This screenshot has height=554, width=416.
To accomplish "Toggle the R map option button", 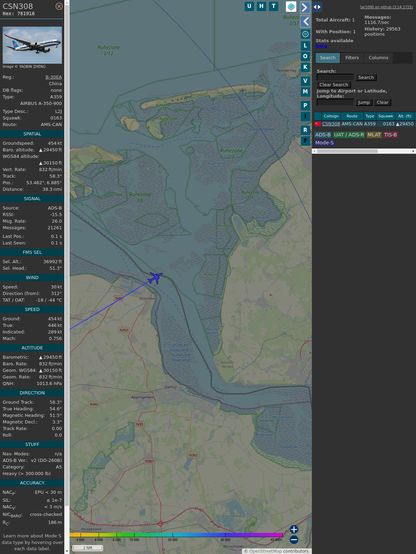I will (x=305, y=130).
